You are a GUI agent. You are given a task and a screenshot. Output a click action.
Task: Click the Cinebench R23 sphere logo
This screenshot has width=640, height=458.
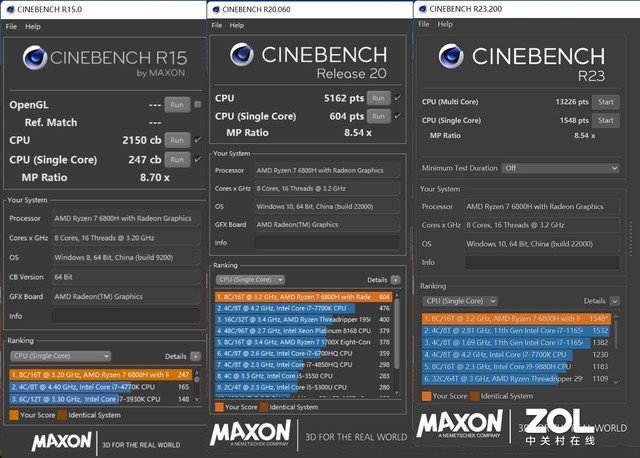[441, 56]
